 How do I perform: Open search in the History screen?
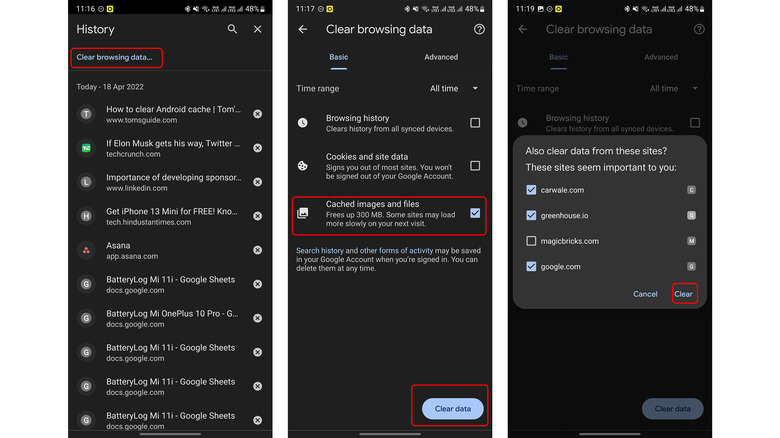(x=232, y=29)
